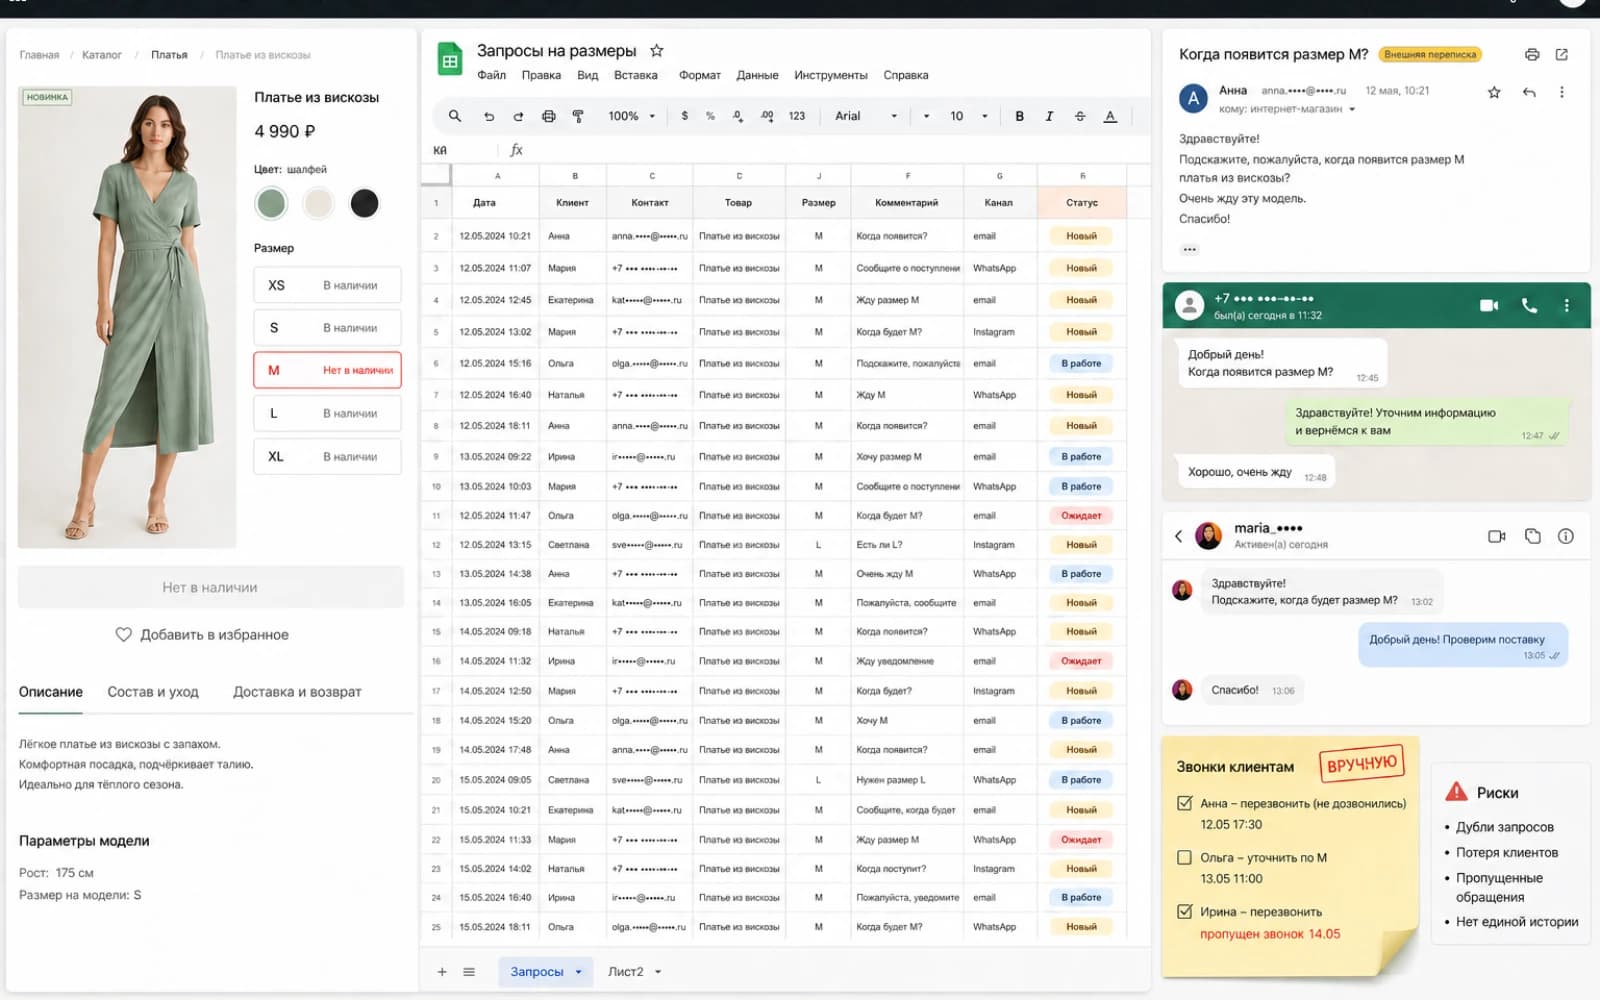
Task: Apply percent format with the % icon
Action: click(x=710, y=116)
